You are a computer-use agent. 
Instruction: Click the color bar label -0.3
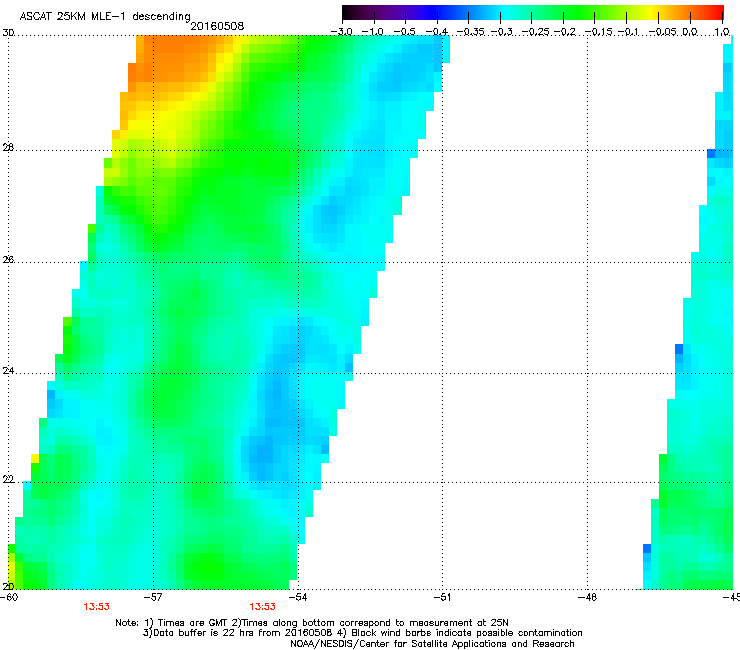click(x=502, y=32)
